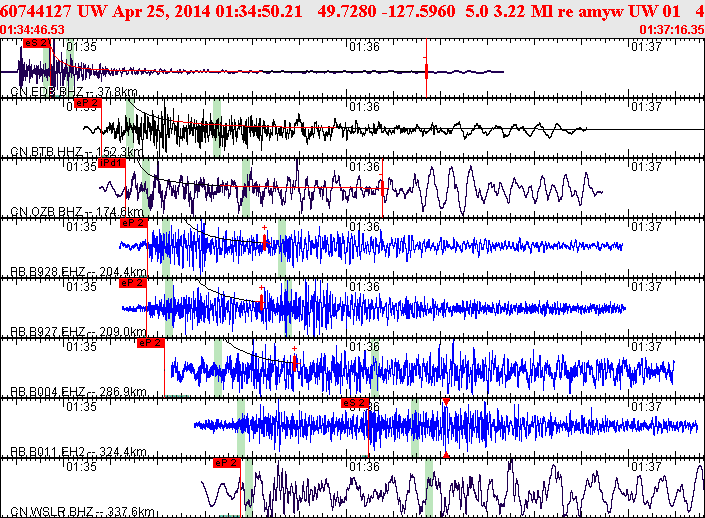Click the longitude value -127.5960 in header

(x=418, y=11)
